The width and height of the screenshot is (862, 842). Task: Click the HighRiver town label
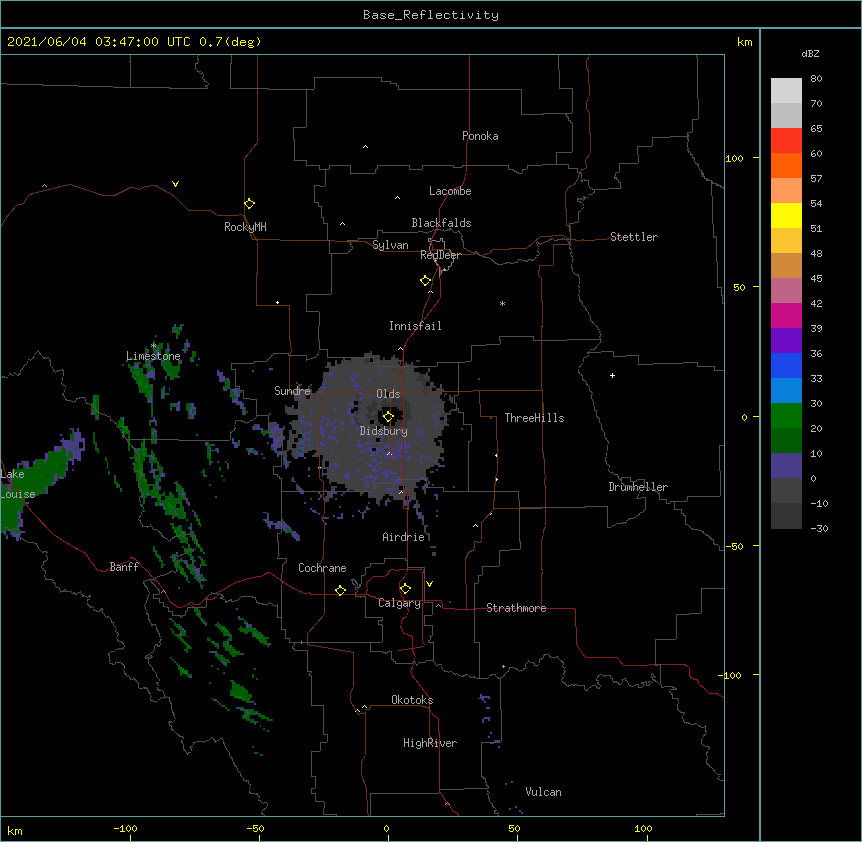click(430, 743)
